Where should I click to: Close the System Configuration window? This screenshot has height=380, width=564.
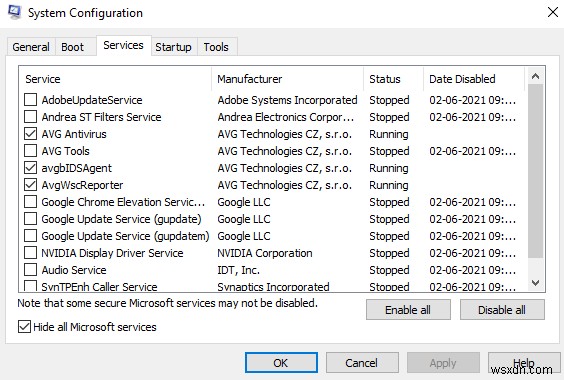552,12
